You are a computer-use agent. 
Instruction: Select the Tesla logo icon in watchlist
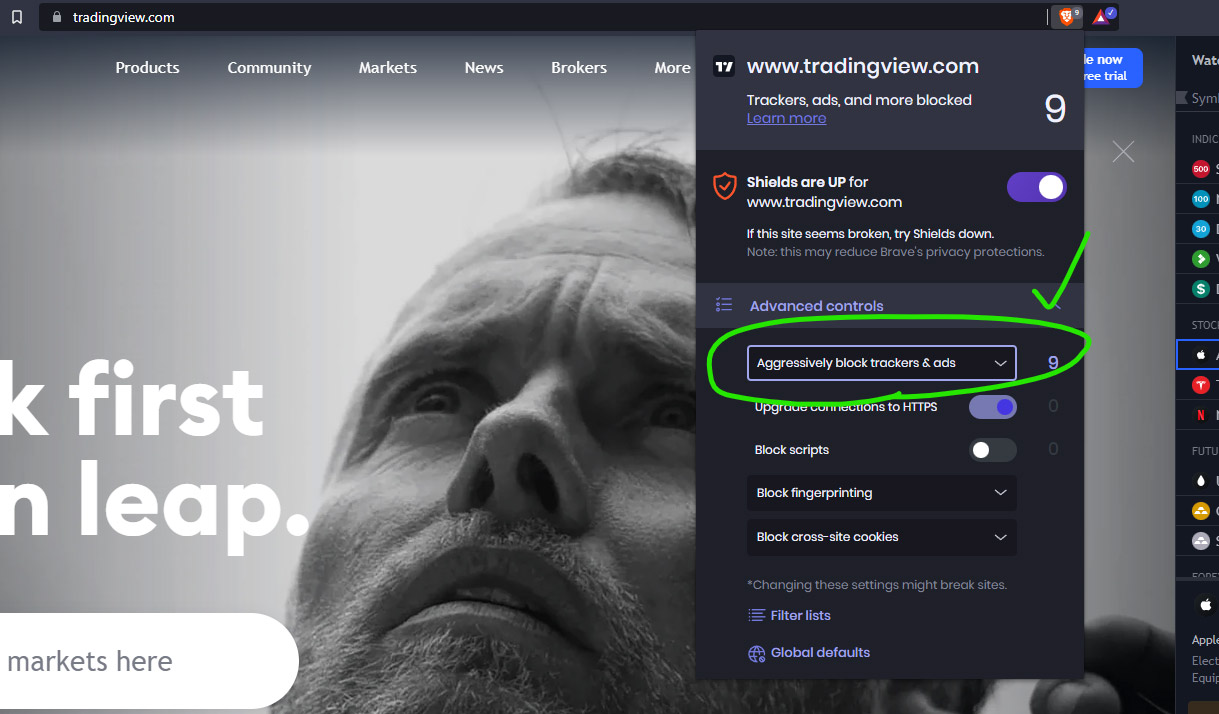pyautogui.click(x=1201, y=385)
